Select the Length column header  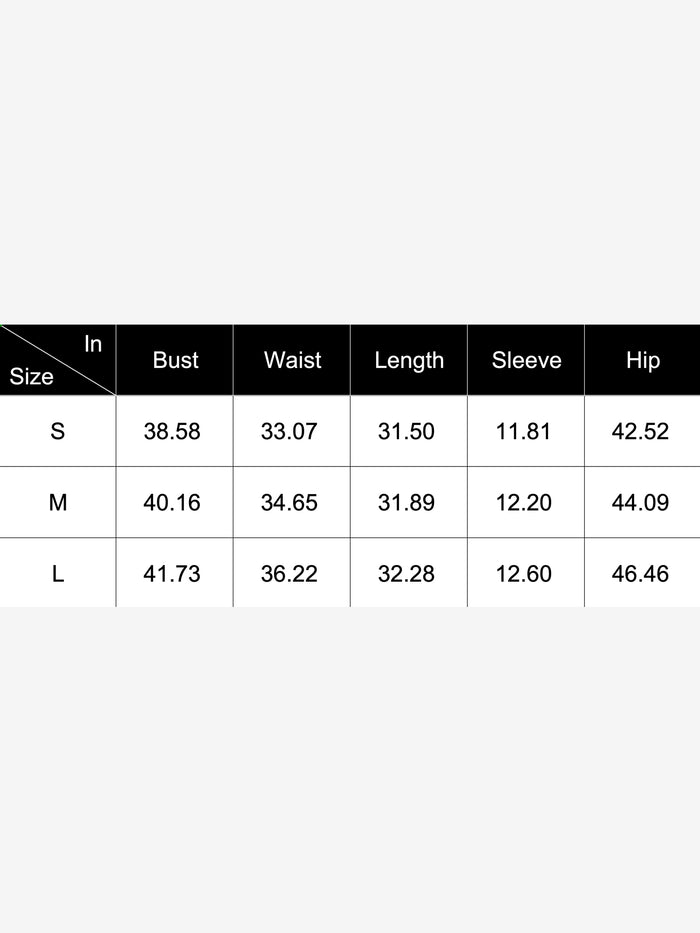pyautogui.click(x=409, y=360)
